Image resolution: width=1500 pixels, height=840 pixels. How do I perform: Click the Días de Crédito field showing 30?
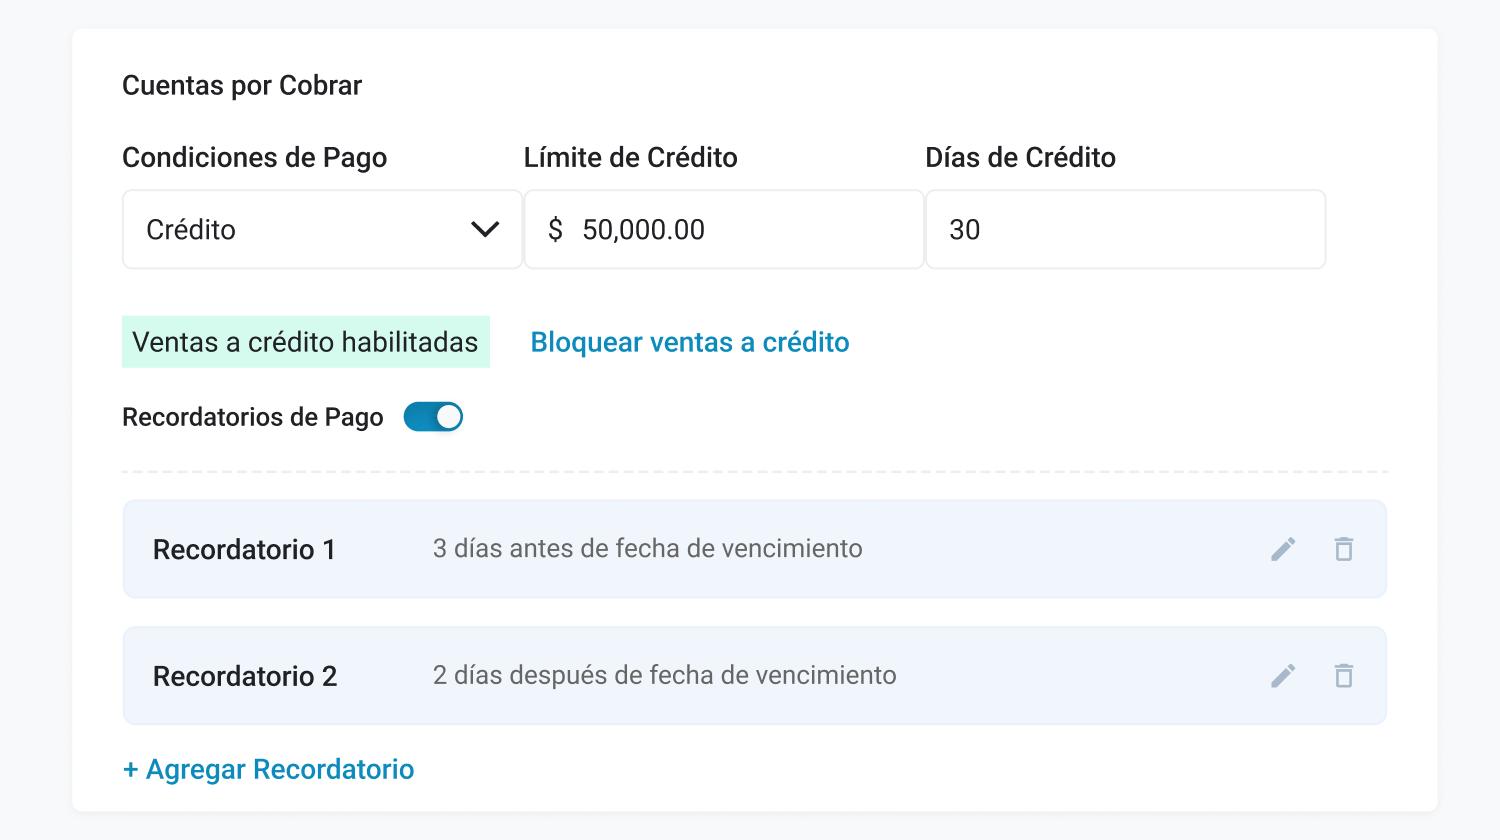1125,230
